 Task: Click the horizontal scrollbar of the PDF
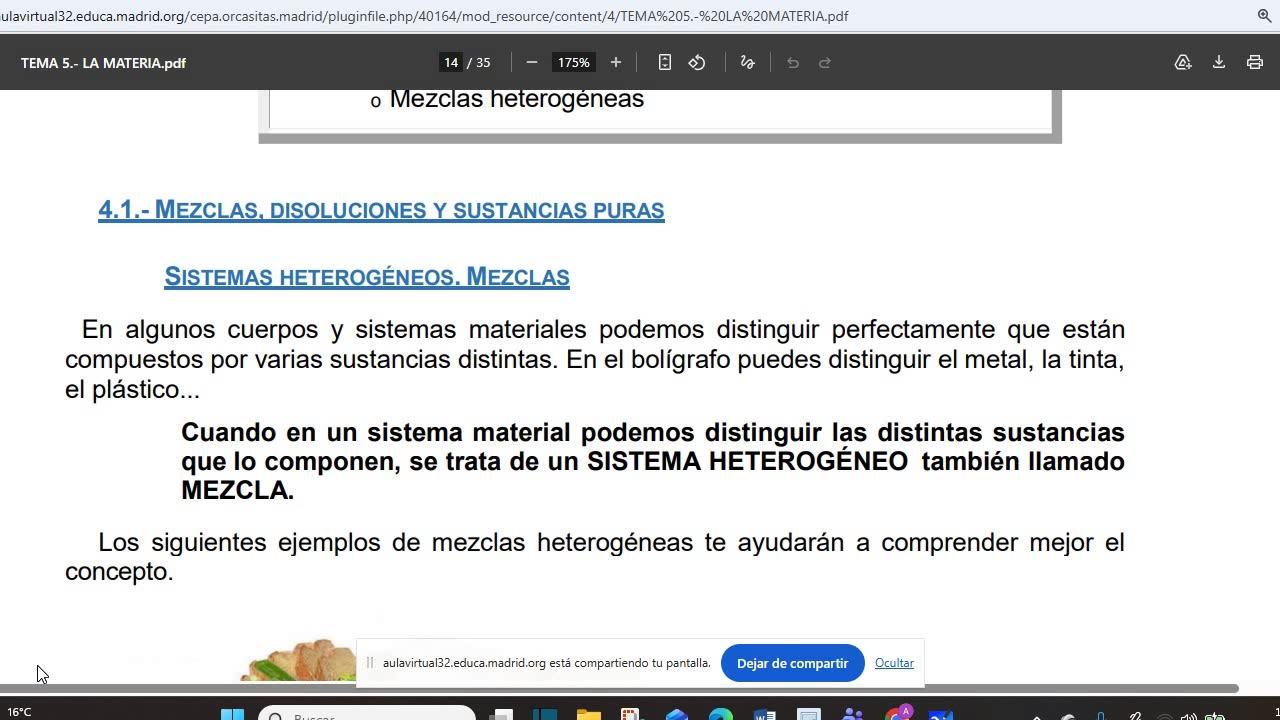coord(619,688)
